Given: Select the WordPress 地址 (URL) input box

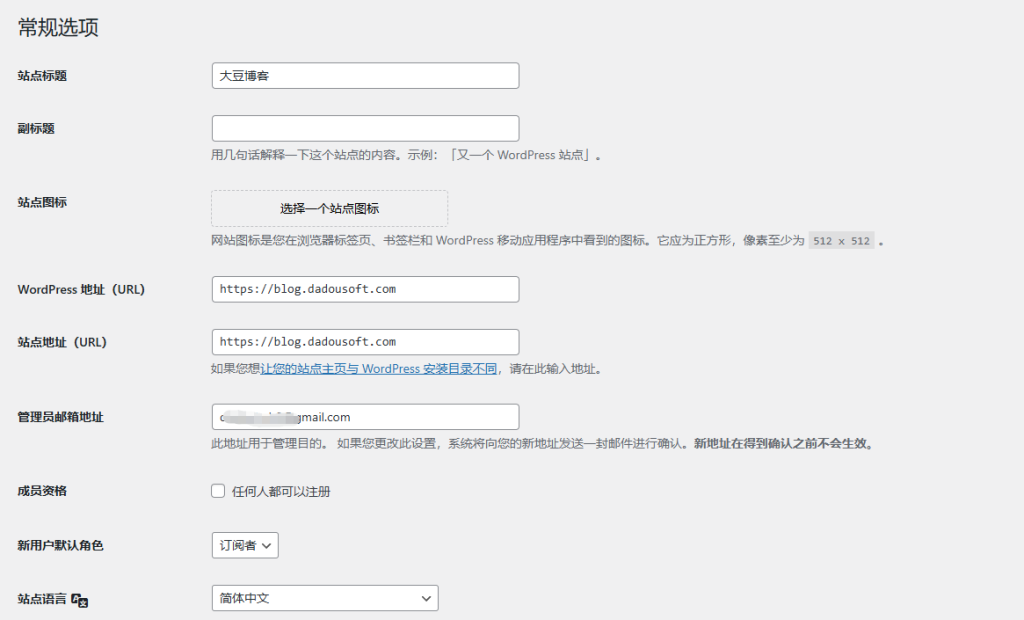Looking at the screenshot, I should [365, 289].
